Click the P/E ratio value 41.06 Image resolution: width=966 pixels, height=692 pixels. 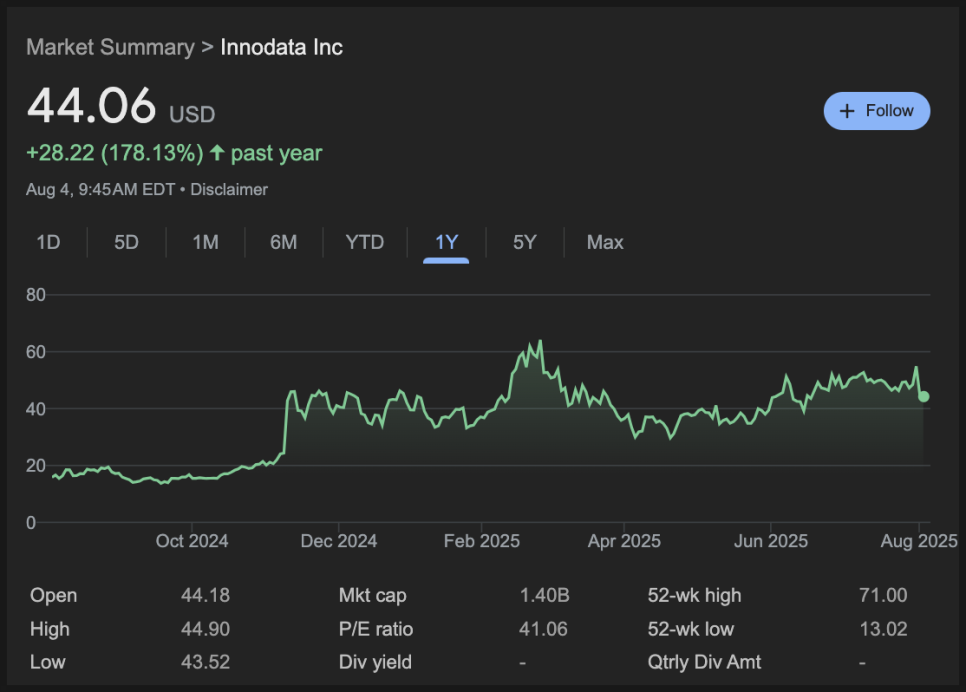tap(543, 629)
